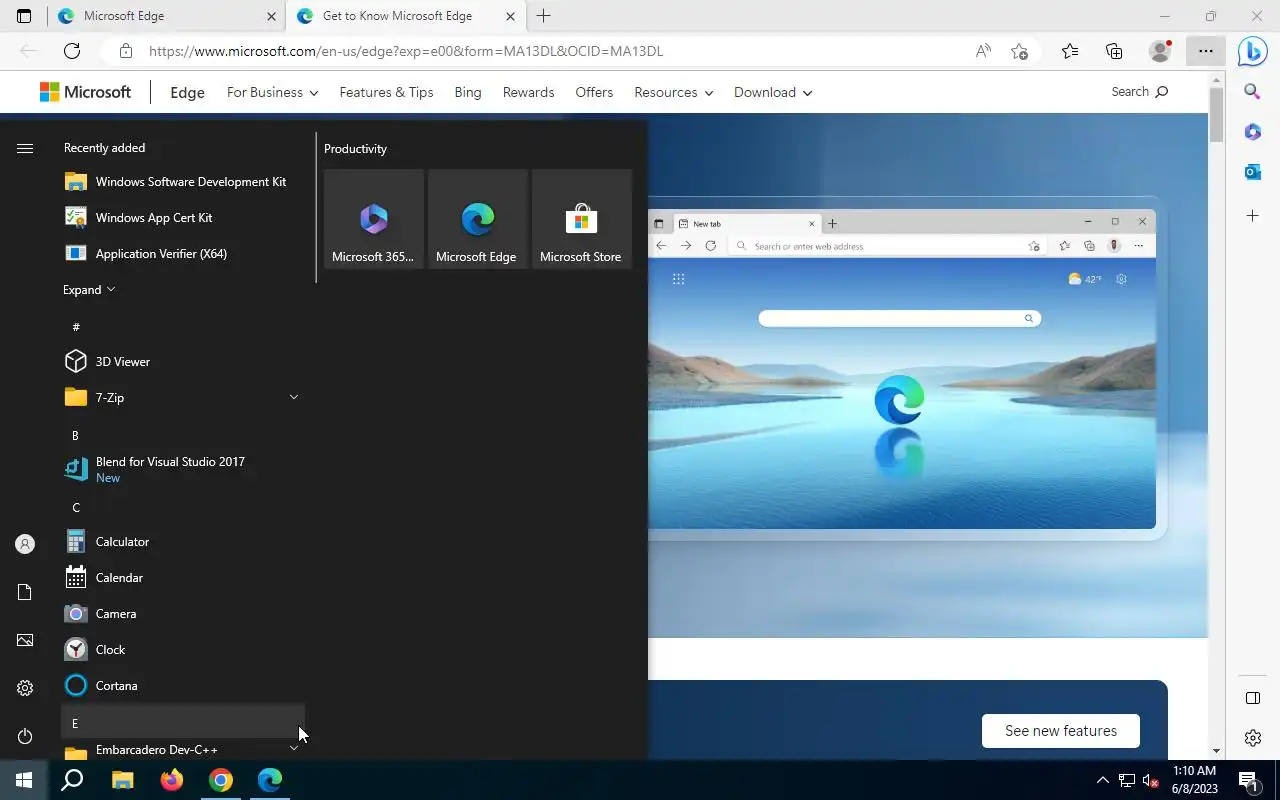The image size is (1280, 800).
Task: Open Edge Settings and more menu
Action: [x=1205, y=51]
